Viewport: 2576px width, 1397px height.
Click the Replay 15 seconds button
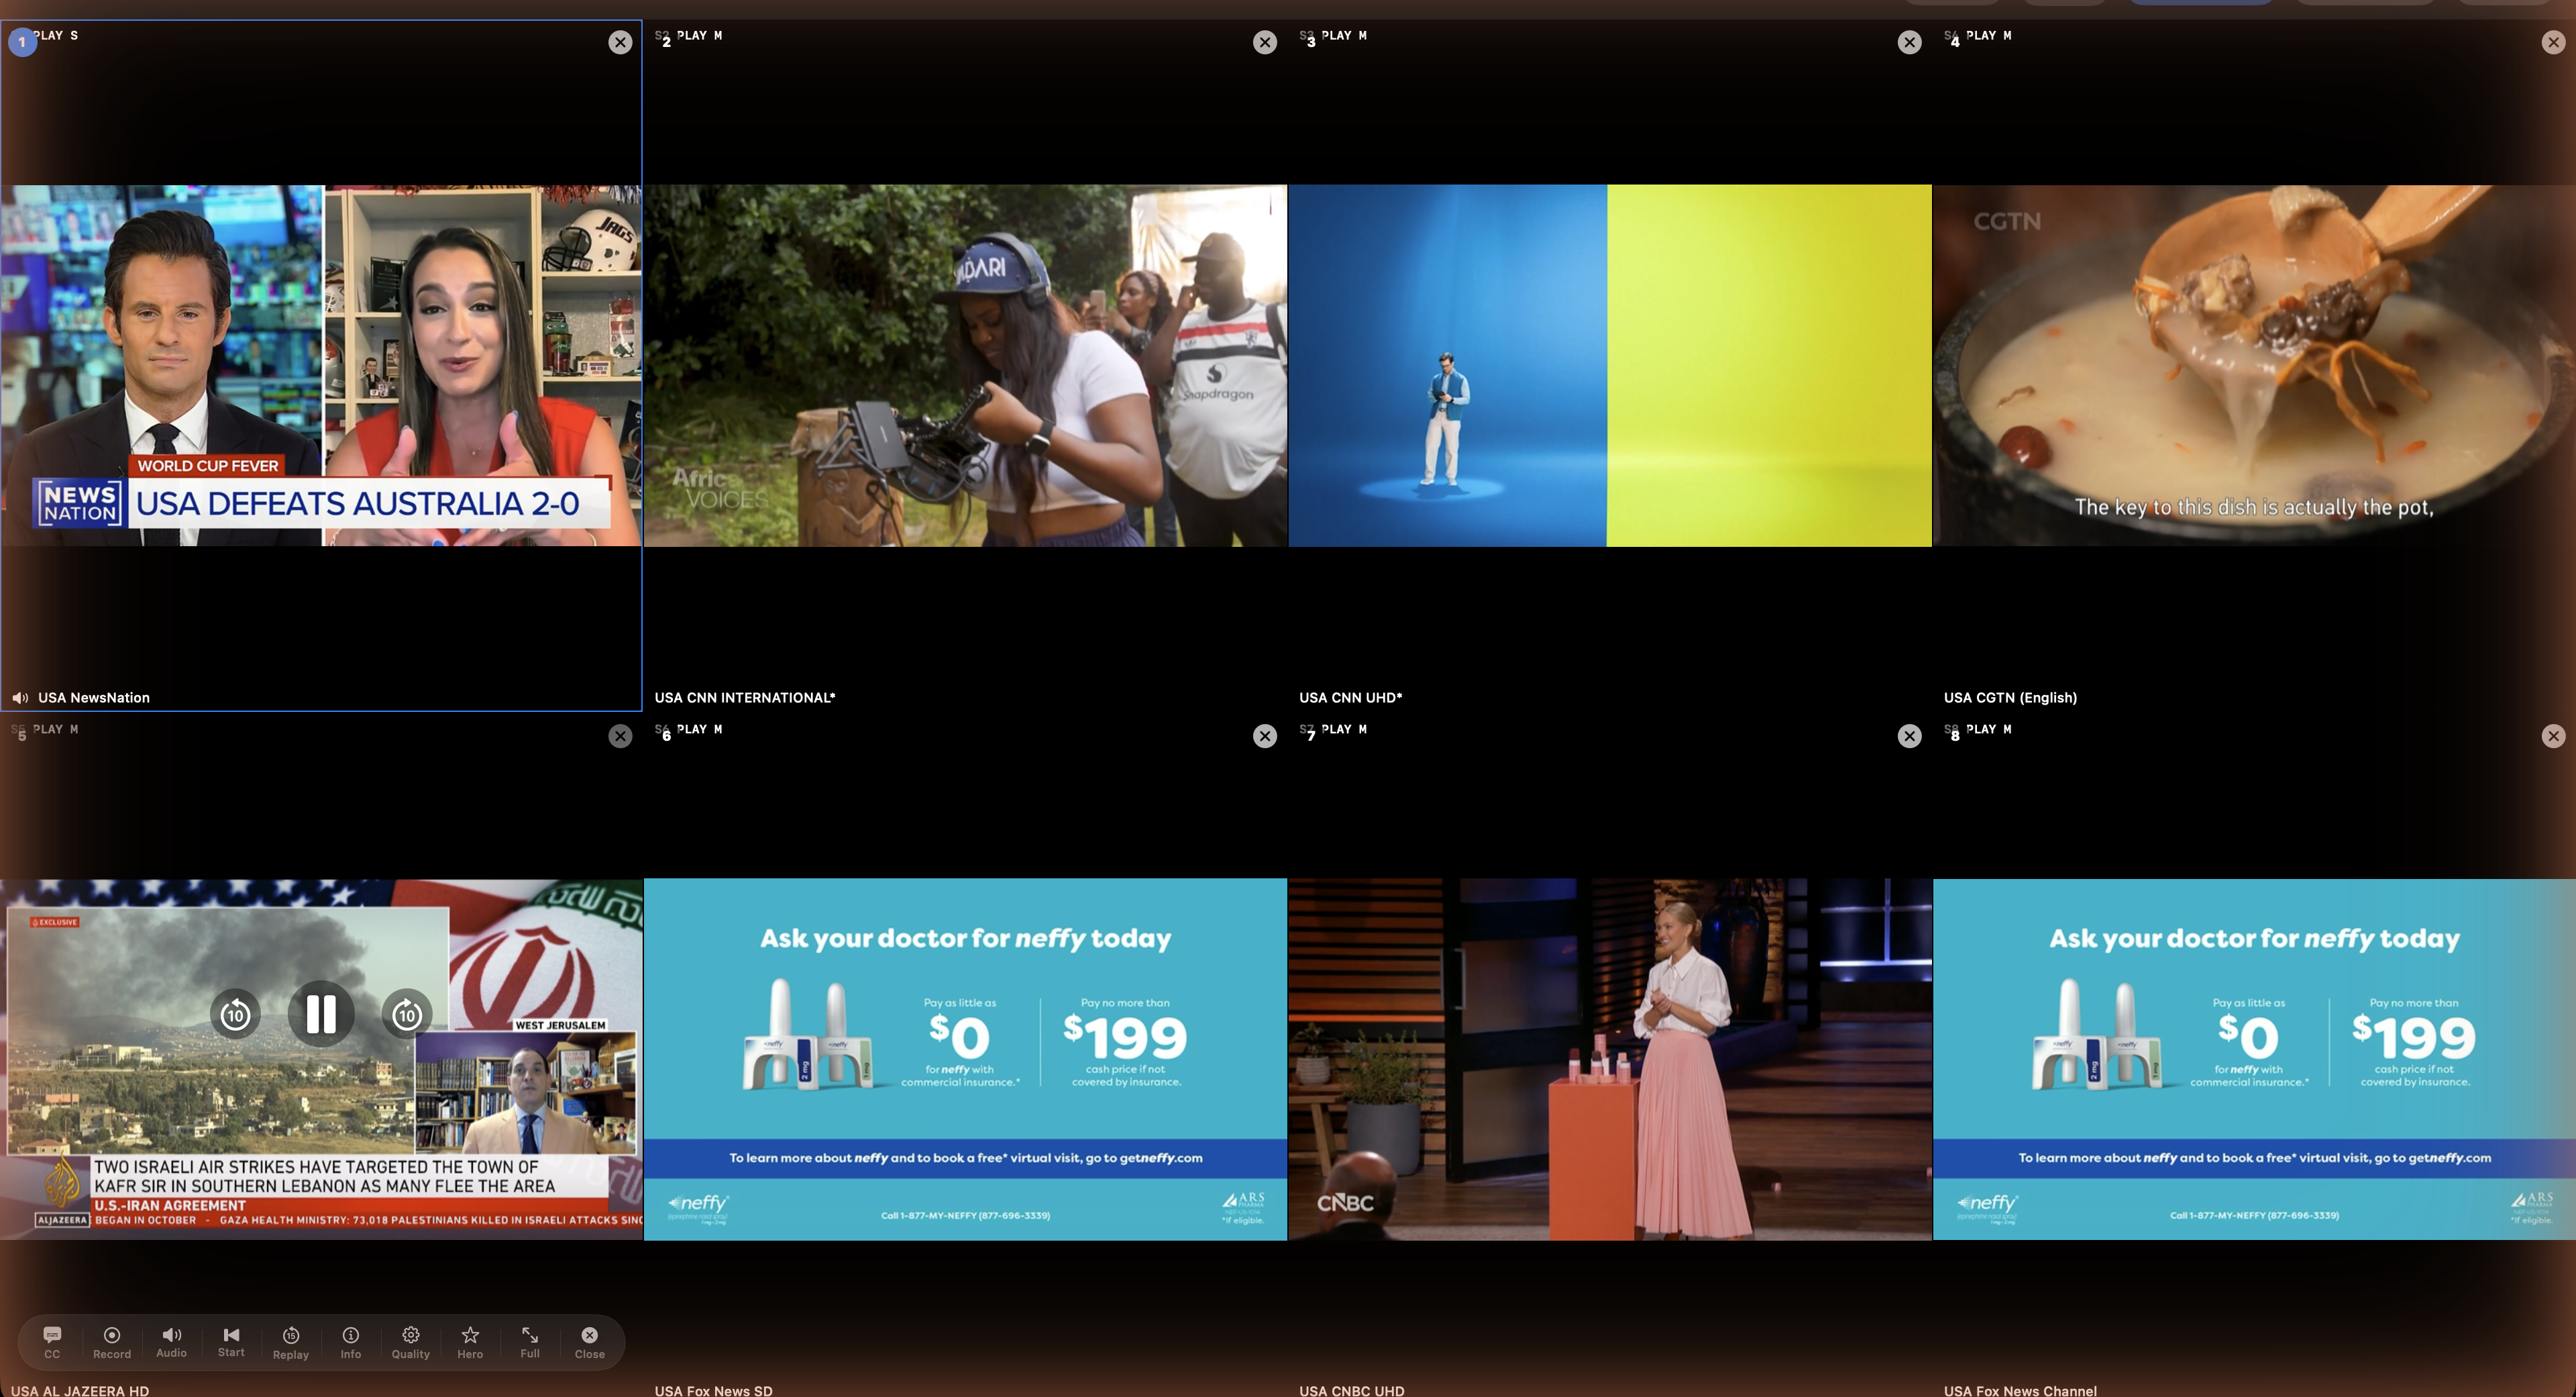[291, 1342]
